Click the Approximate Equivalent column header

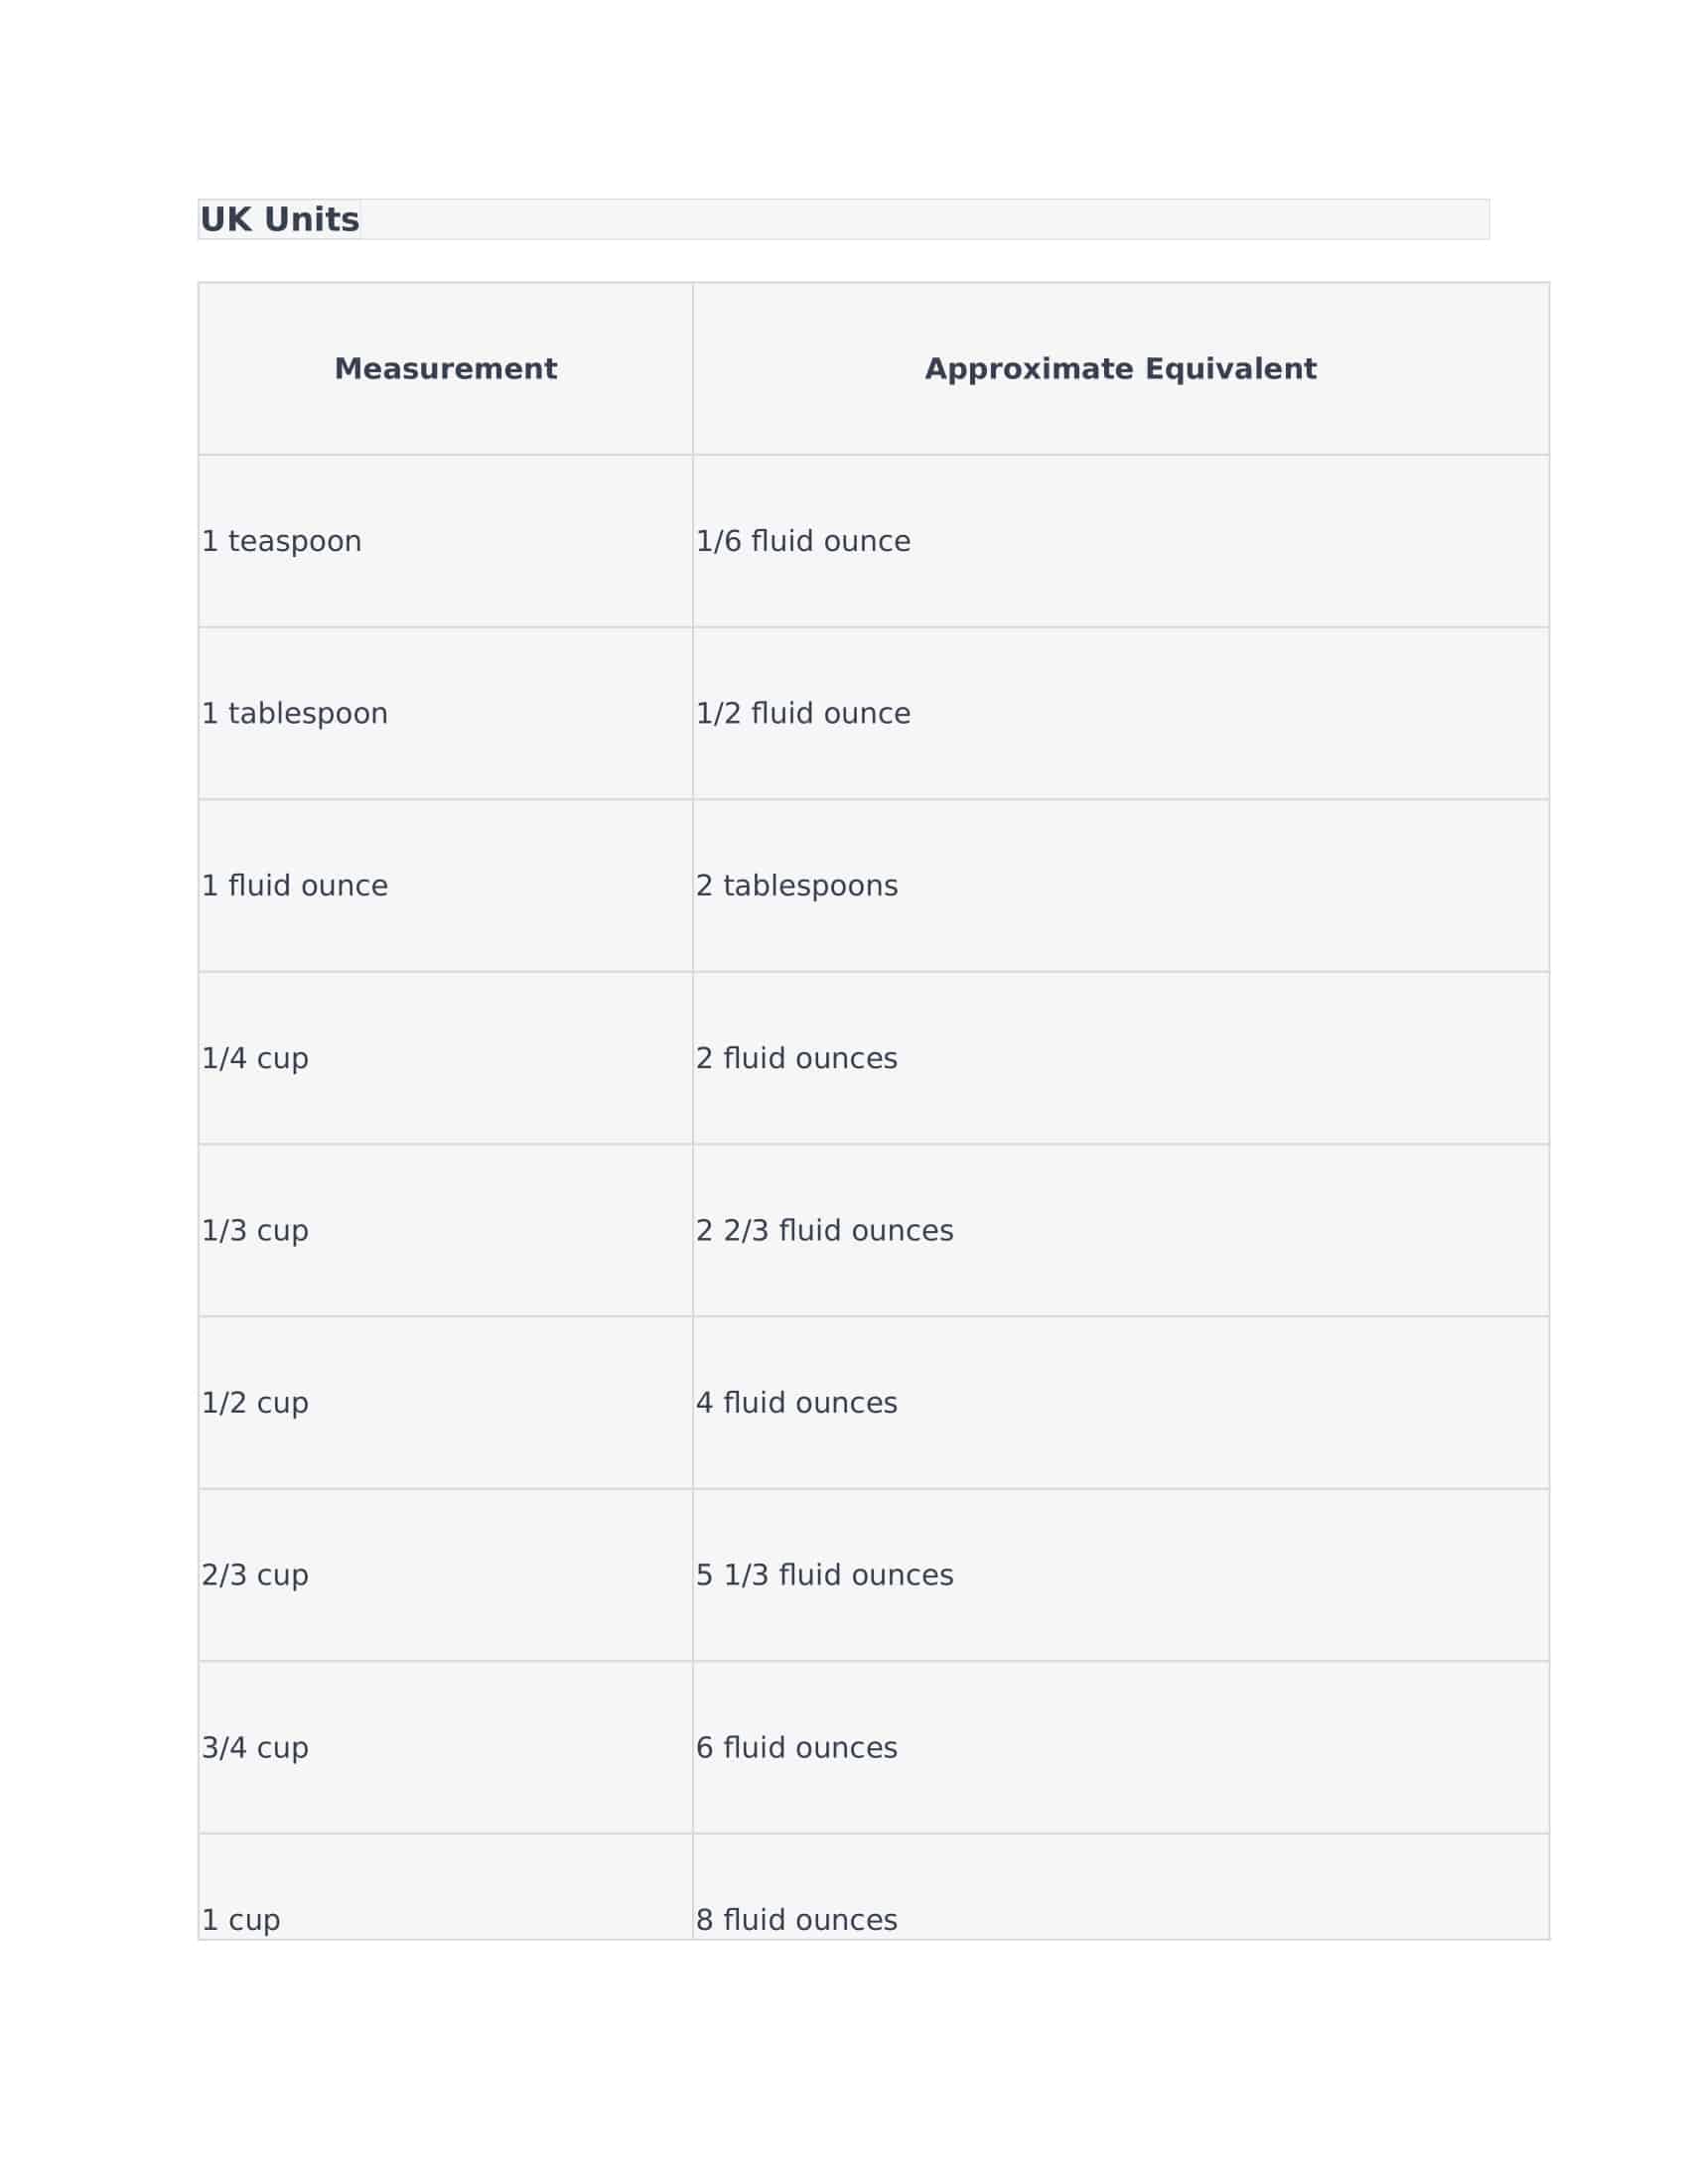click(1120, 369)
